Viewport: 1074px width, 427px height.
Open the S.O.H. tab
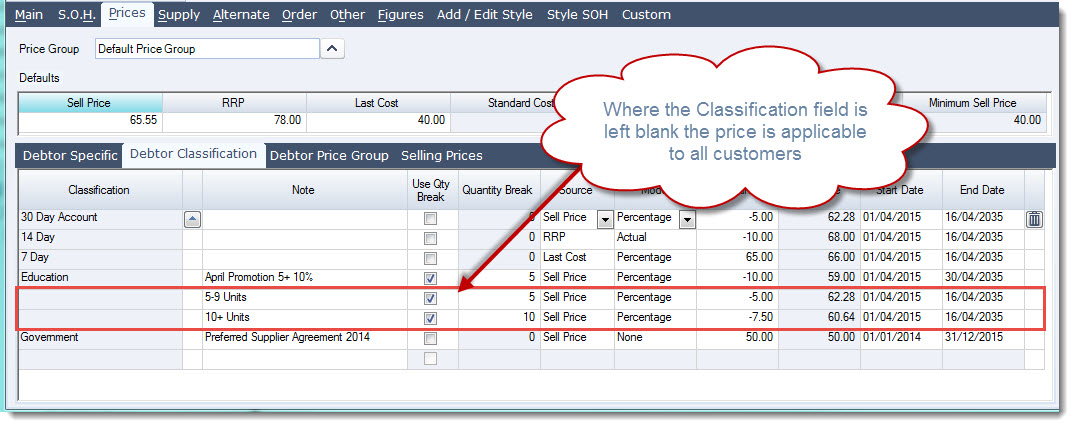point(75,14)
